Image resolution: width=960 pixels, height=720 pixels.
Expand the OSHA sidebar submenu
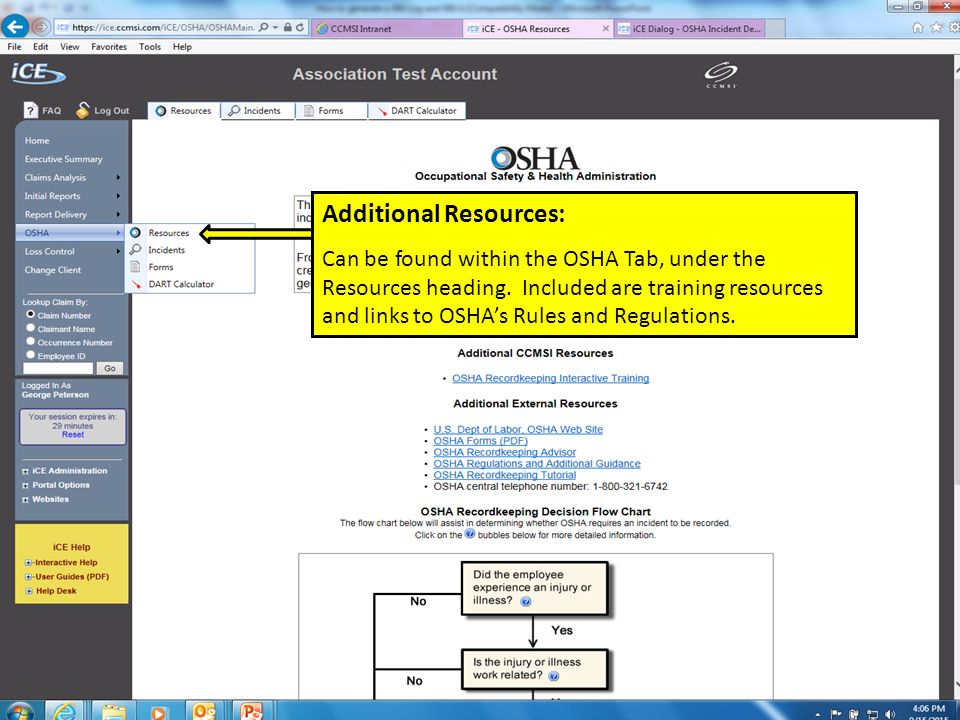pyautogui.click(x=118, y=233)
